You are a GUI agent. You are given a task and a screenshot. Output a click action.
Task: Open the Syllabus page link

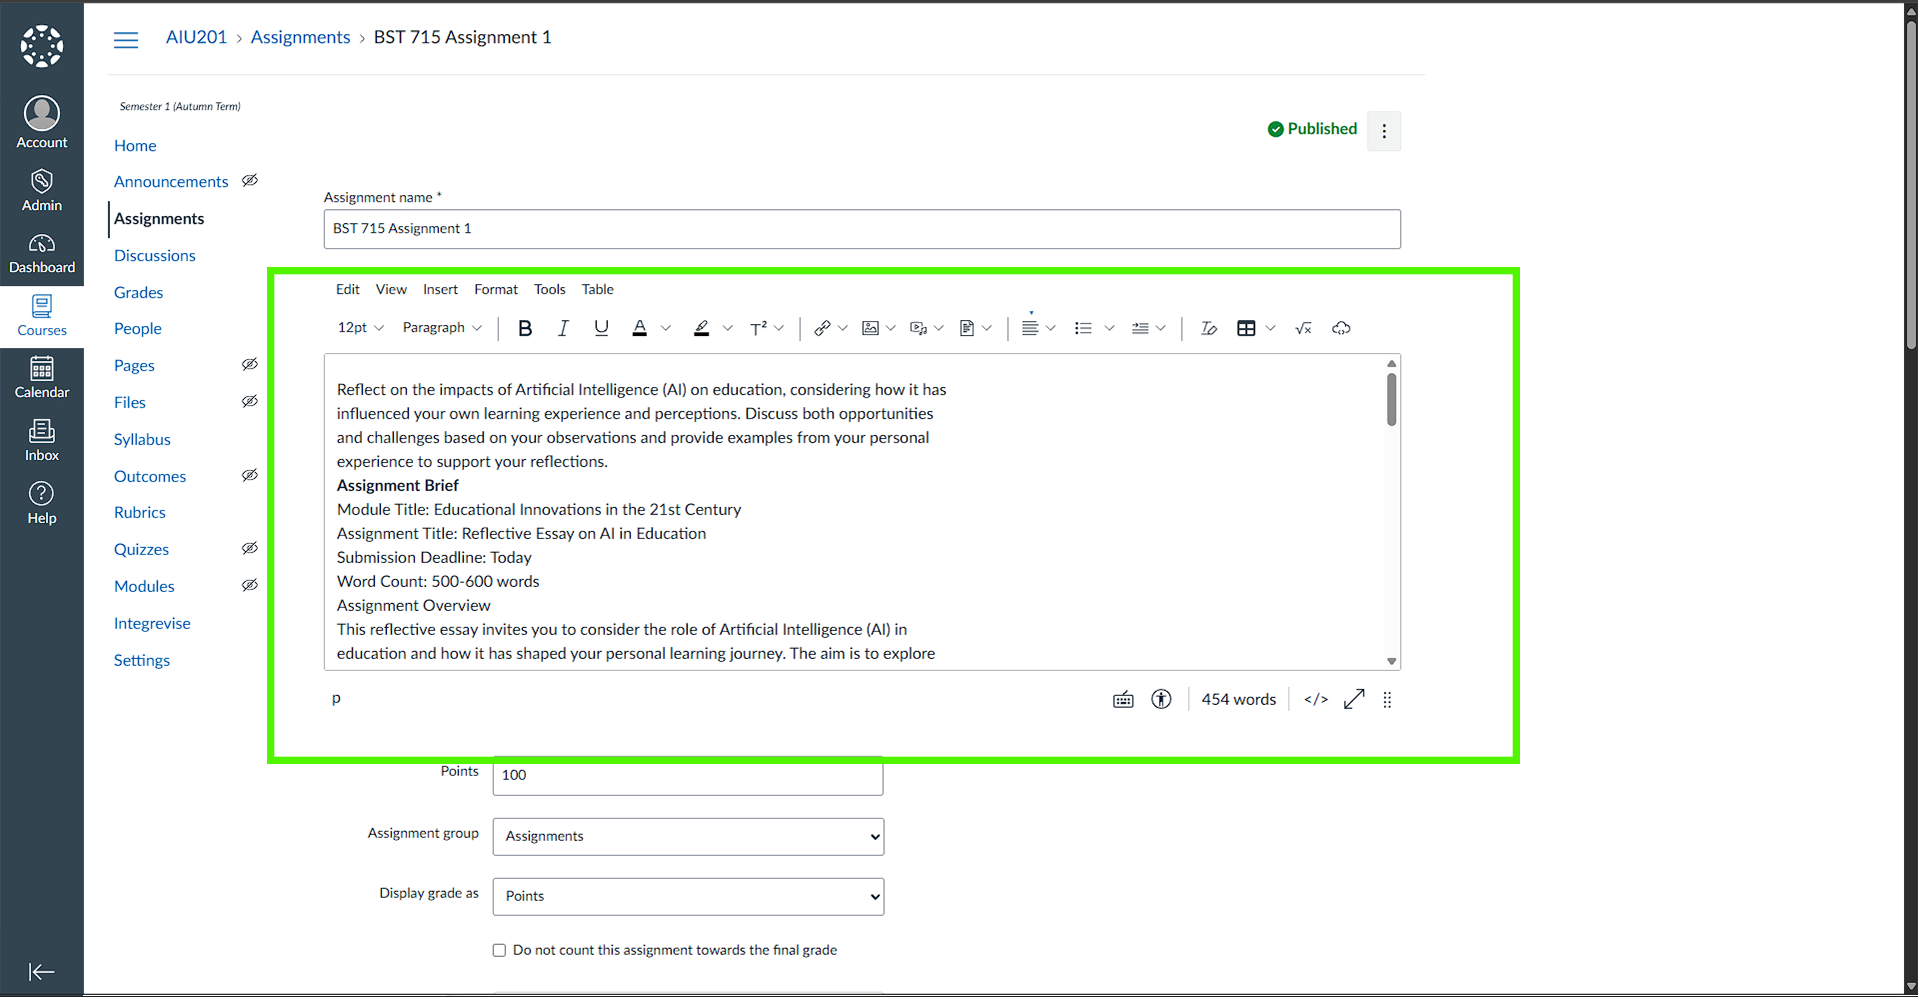[x=142, y=439]
